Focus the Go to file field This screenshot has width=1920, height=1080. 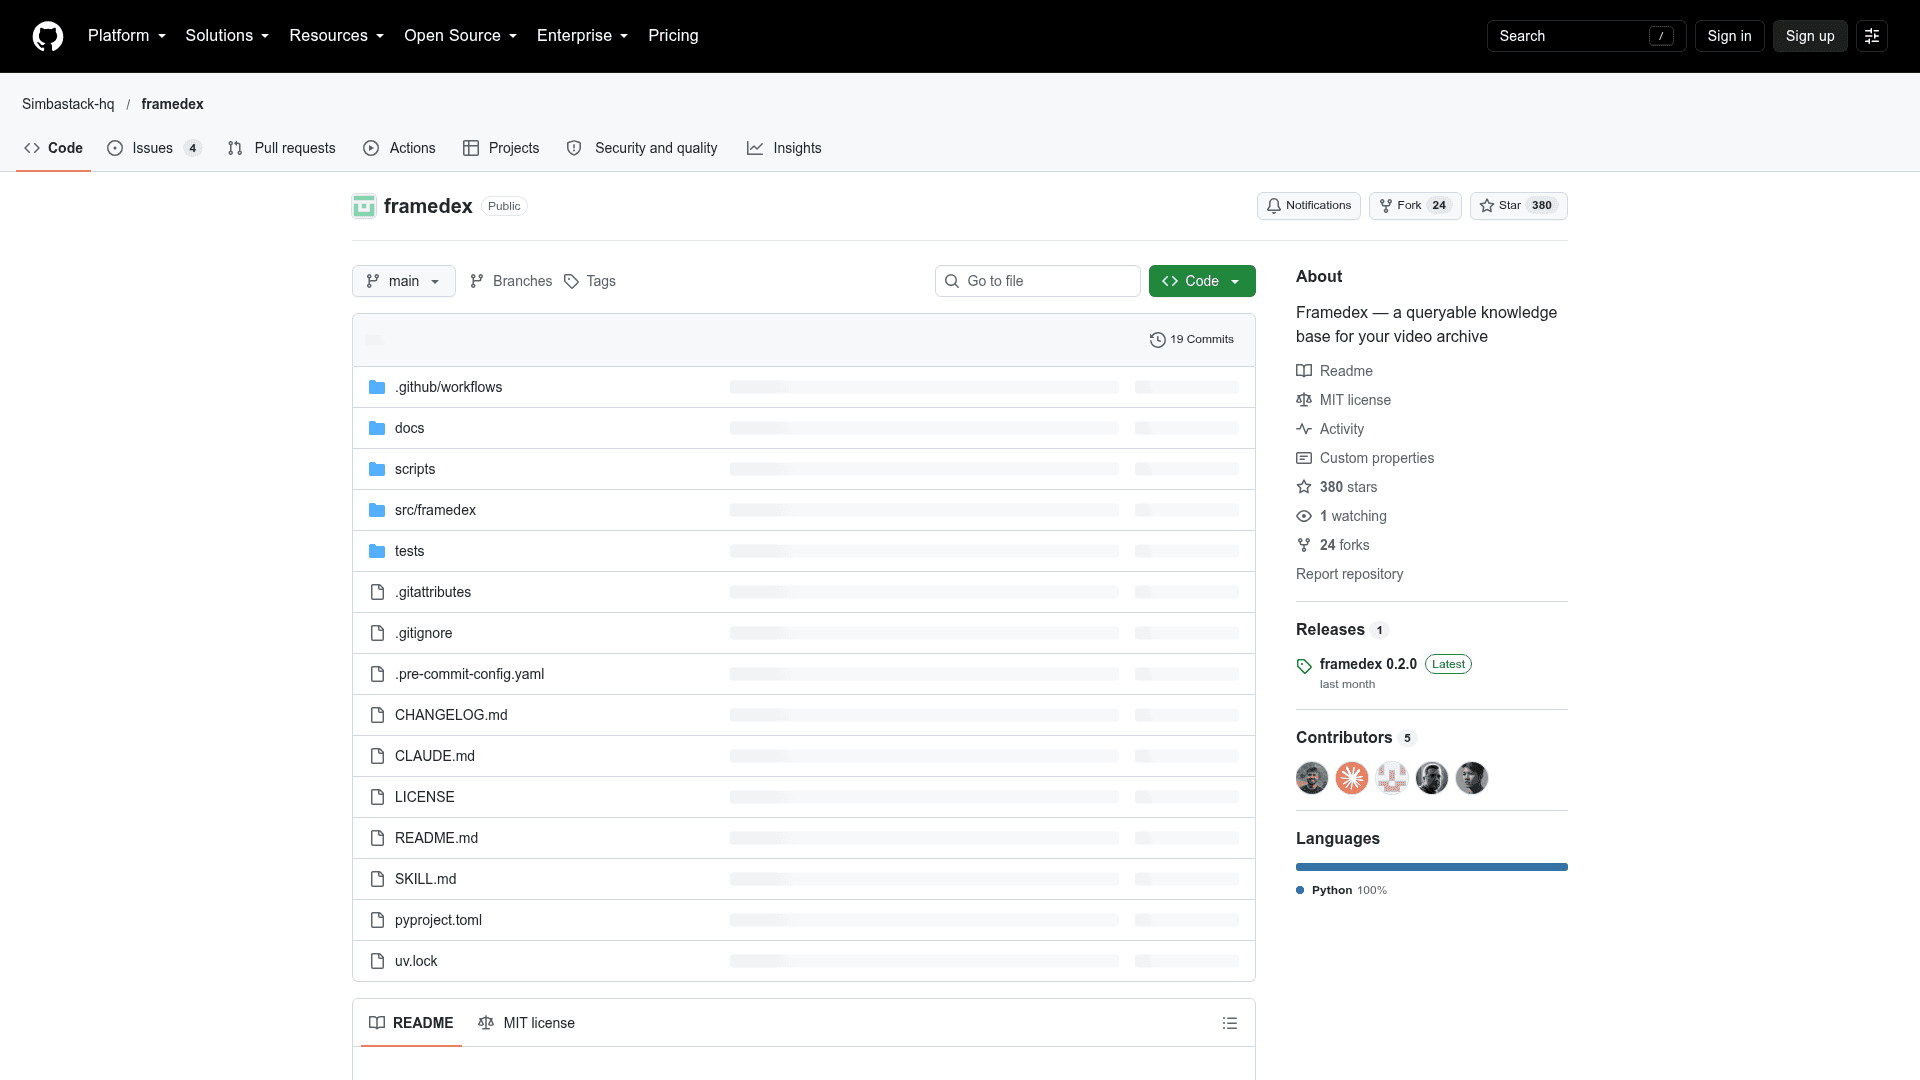pyautogui.click(x=1038, y=281)
